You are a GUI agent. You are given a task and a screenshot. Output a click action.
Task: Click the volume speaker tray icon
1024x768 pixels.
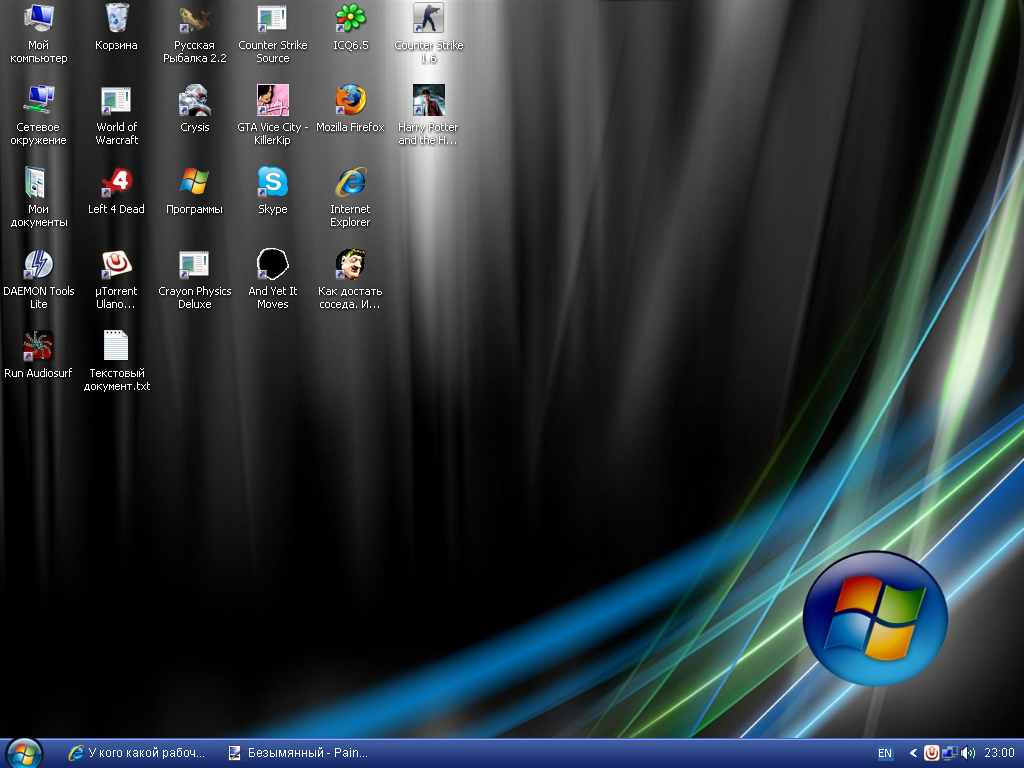pyautogui.click(x=967, y=753)
